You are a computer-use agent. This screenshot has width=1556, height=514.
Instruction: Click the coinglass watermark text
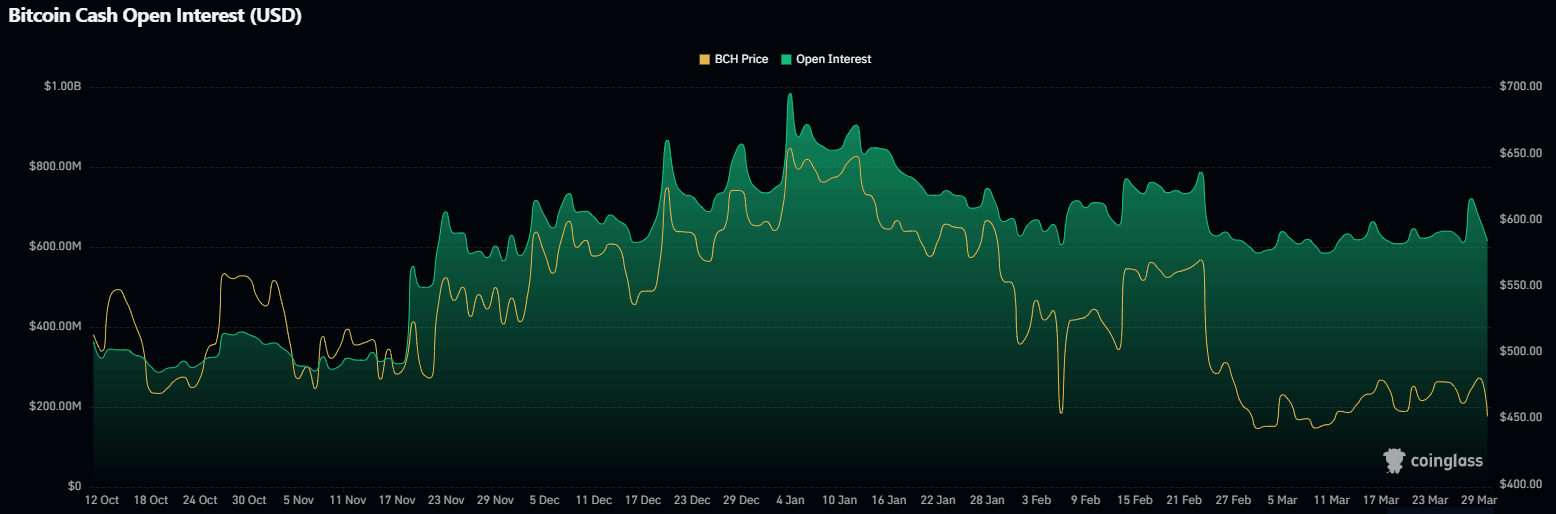coord(1446,461)
